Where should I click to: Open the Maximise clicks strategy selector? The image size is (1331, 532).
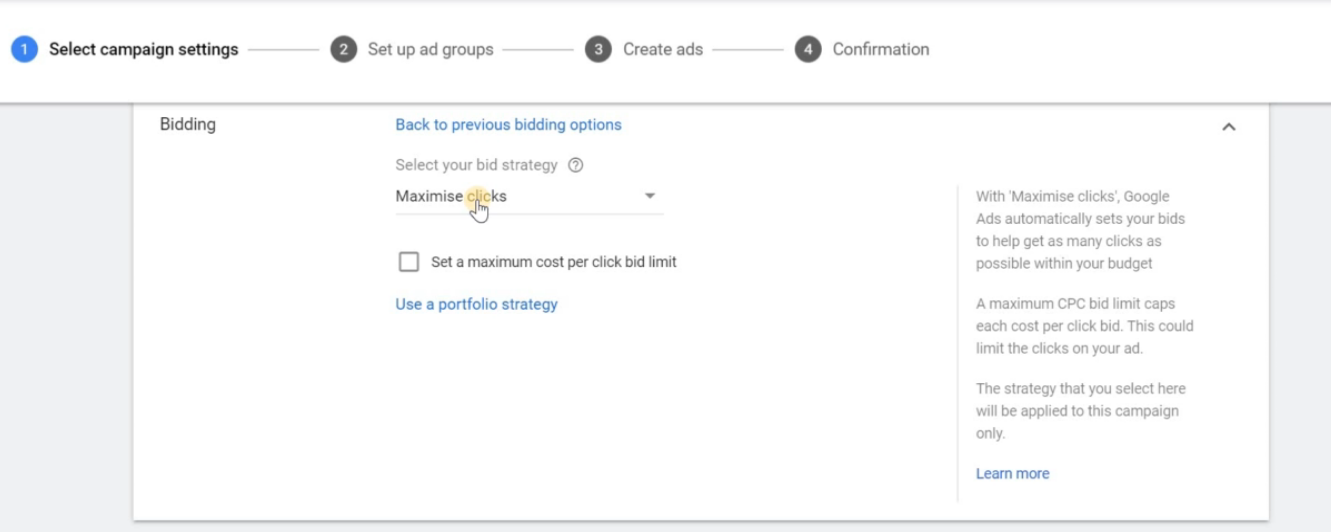pos(451,196)
